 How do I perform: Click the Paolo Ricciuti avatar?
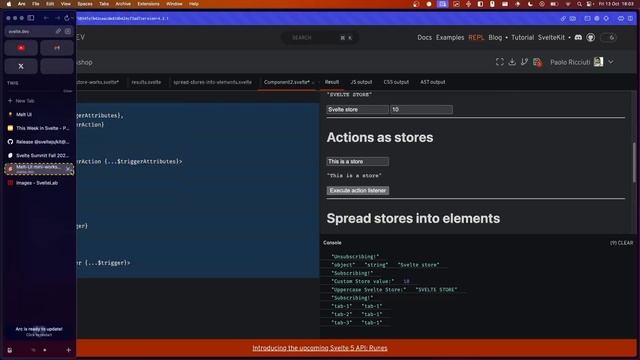pyautogui.click(x=598, y=62)
